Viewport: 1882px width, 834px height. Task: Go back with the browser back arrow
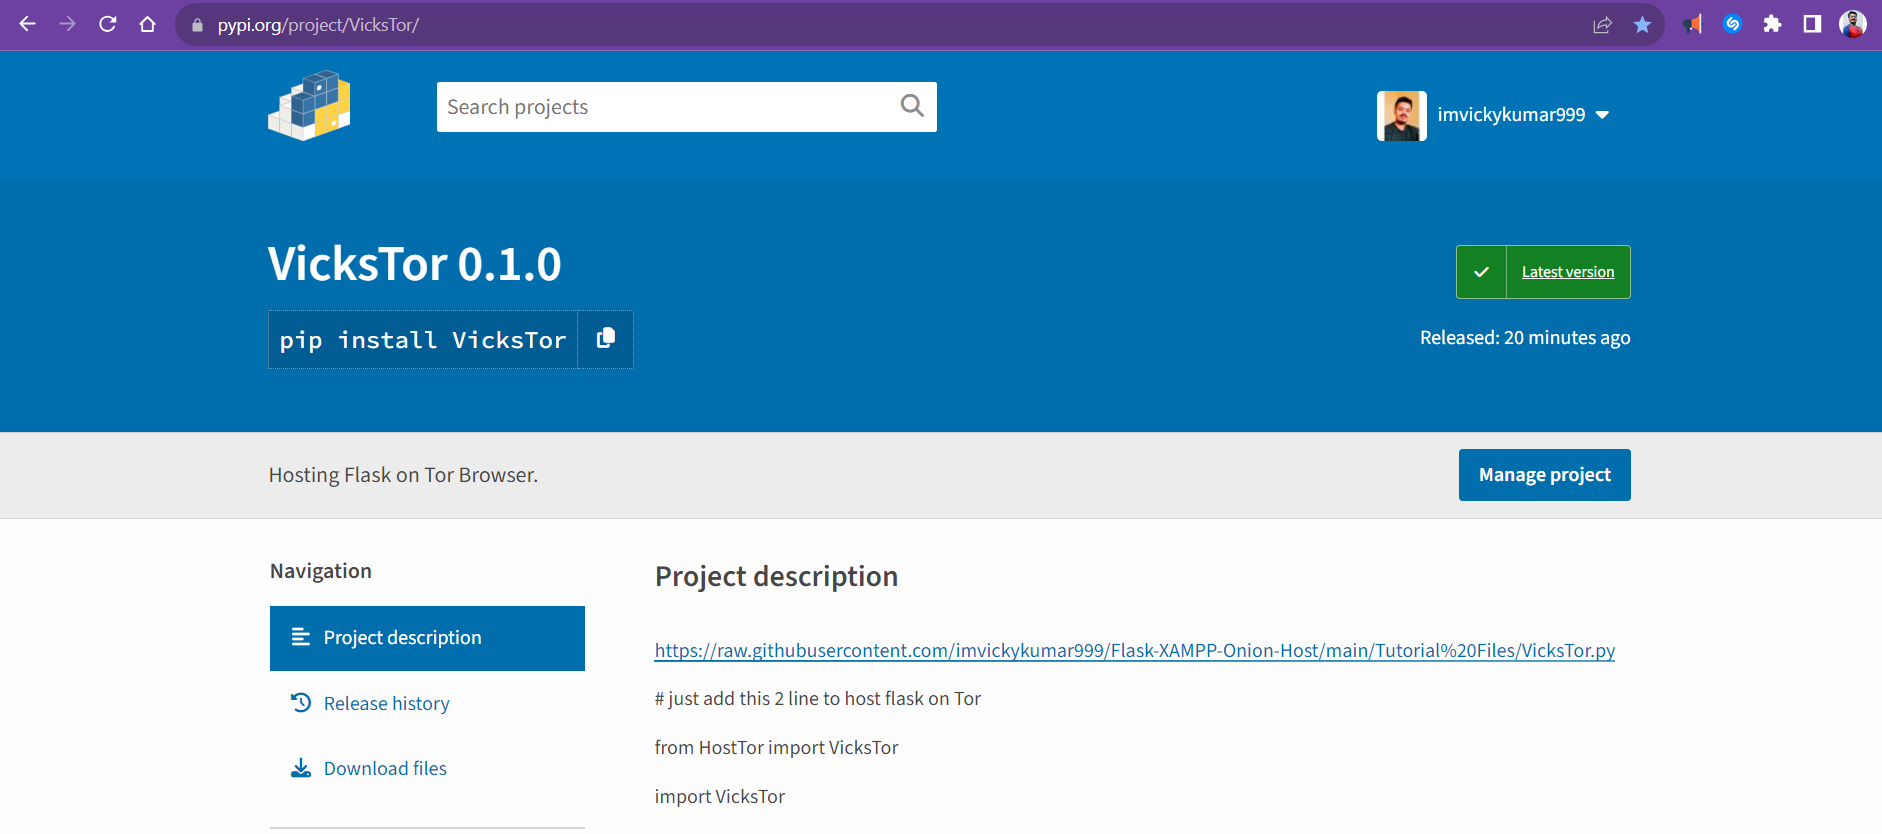click(27, 24)
